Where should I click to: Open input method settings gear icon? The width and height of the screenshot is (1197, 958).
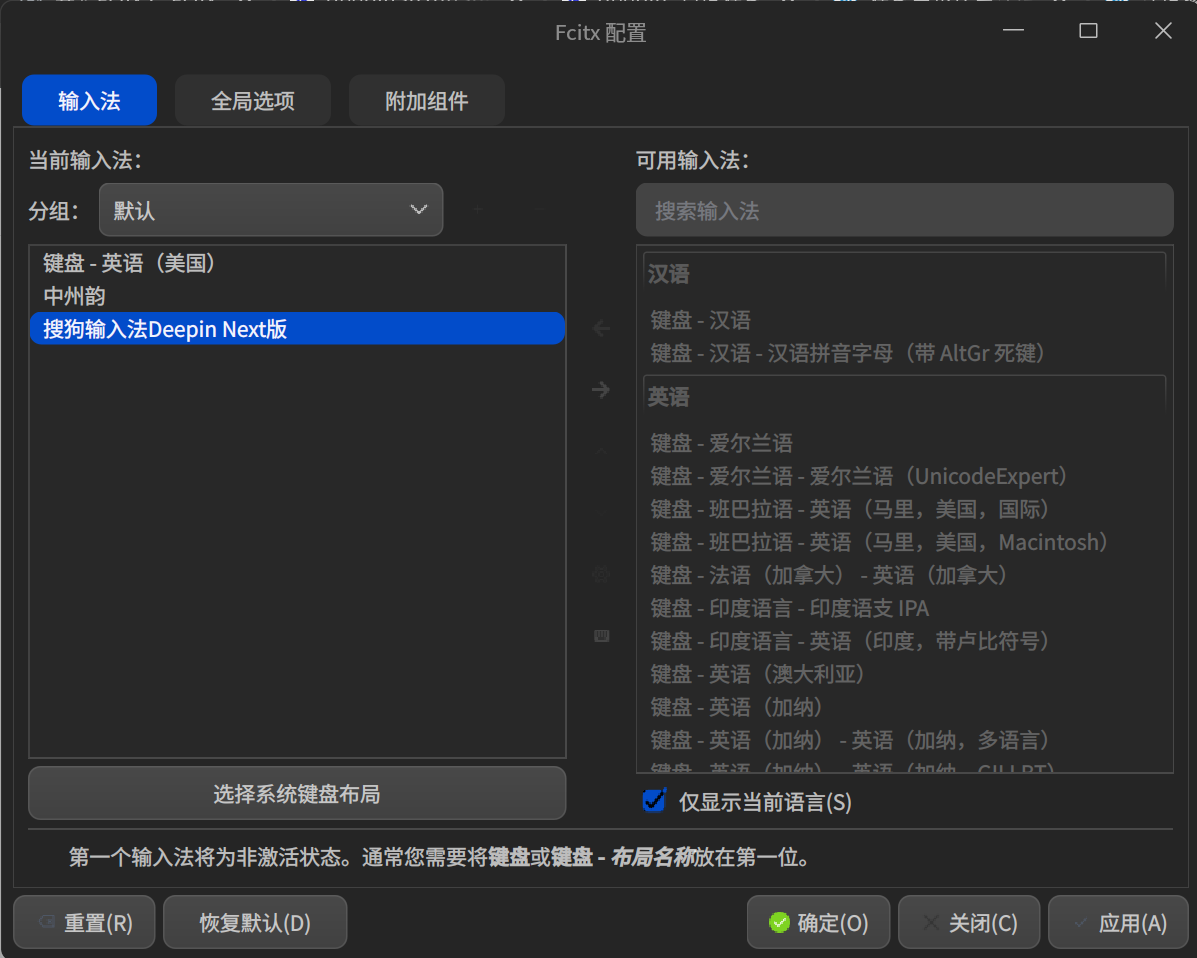pos(601,574)
